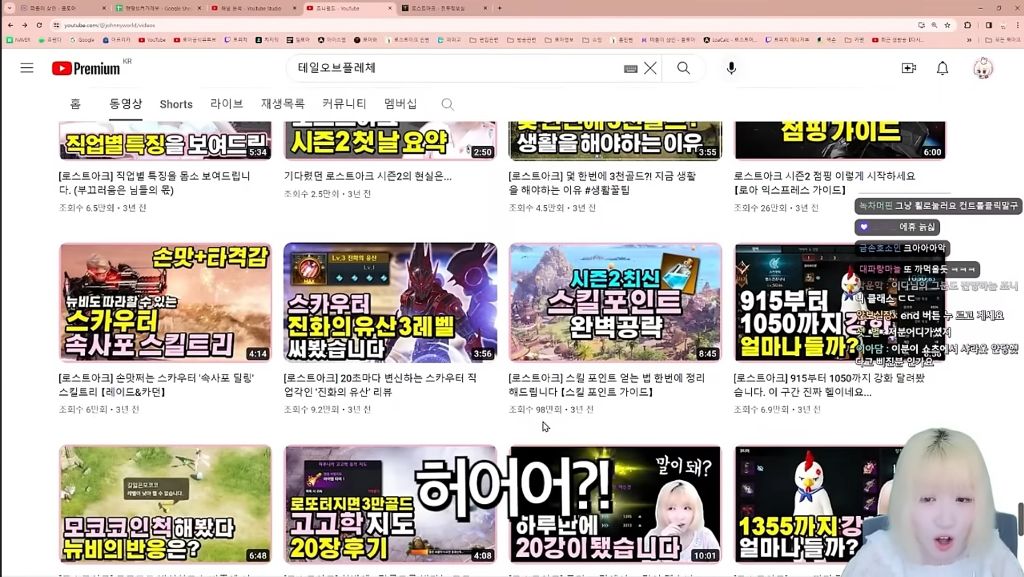Open the 스킬포인트 완벽공략 thumbnail
1024x577 pixels.
point(615,302)
